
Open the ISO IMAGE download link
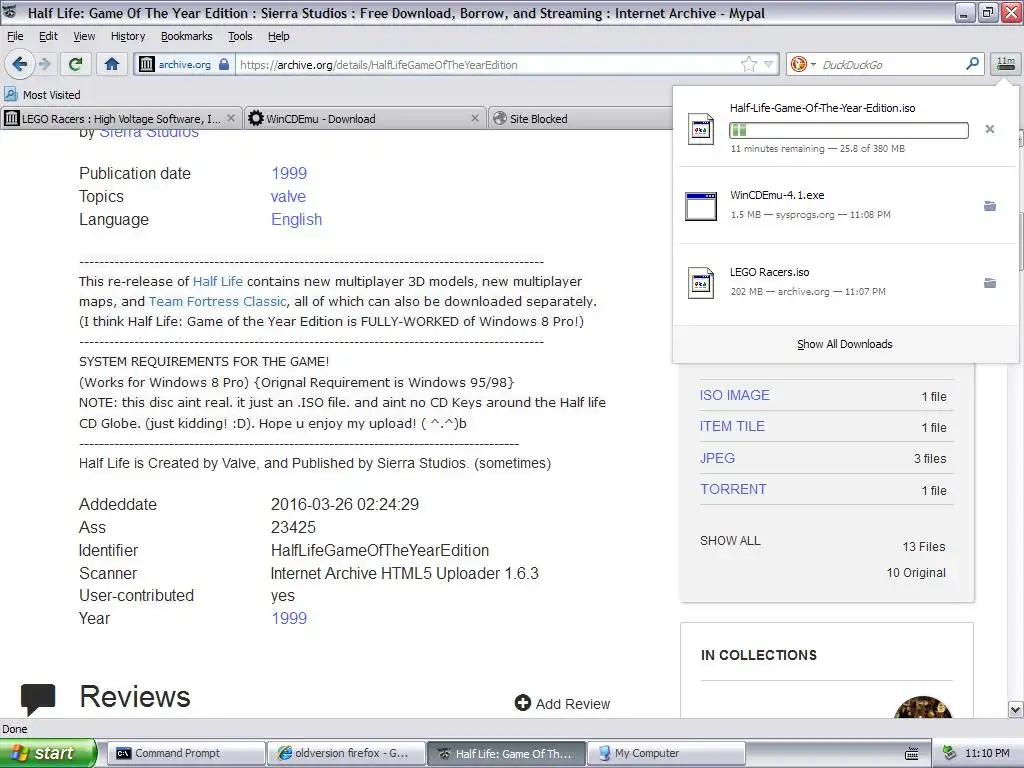click(x=735, y=394)
